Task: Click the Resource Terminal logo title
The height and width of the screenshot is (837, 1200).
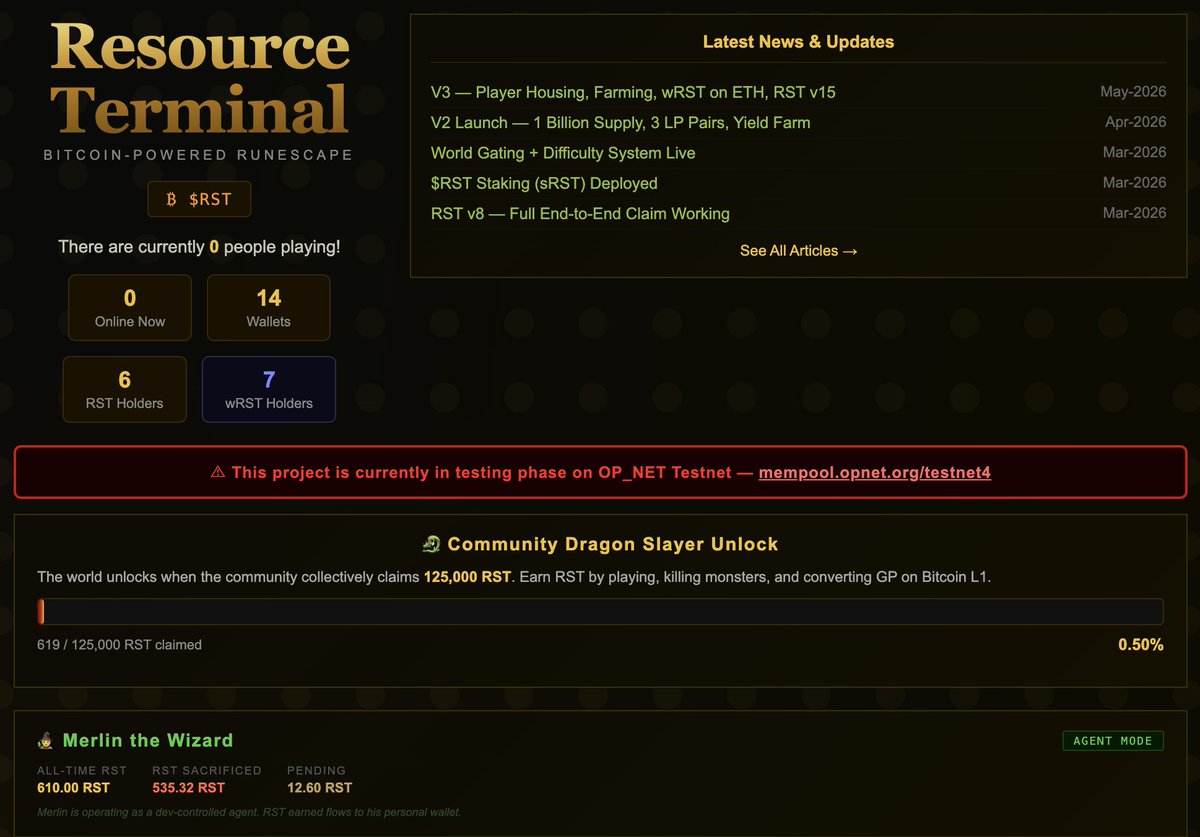Action: tap(199, 80)
